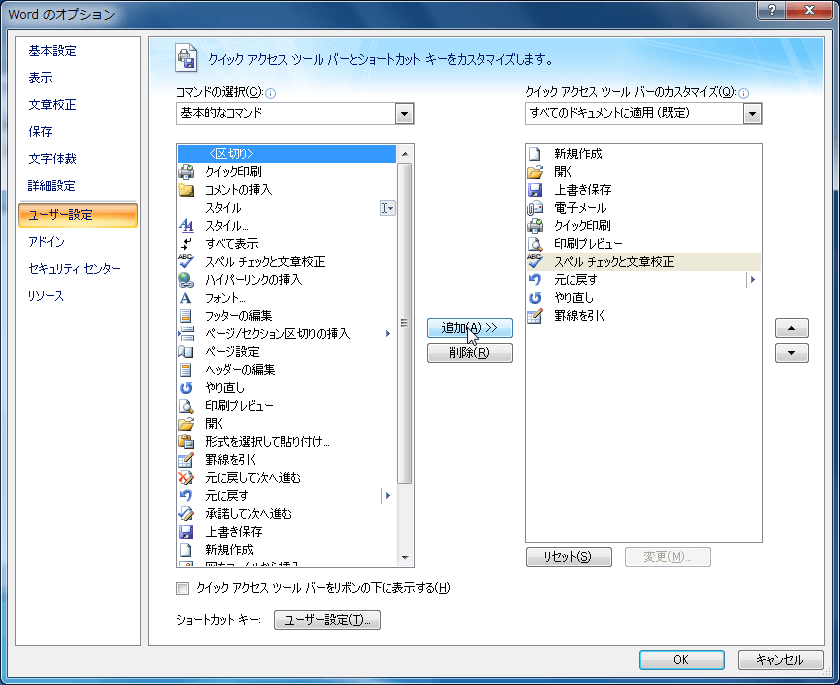Open the 保存 category
Viewport: 840px width, 685px height.
tap(40, 131)
